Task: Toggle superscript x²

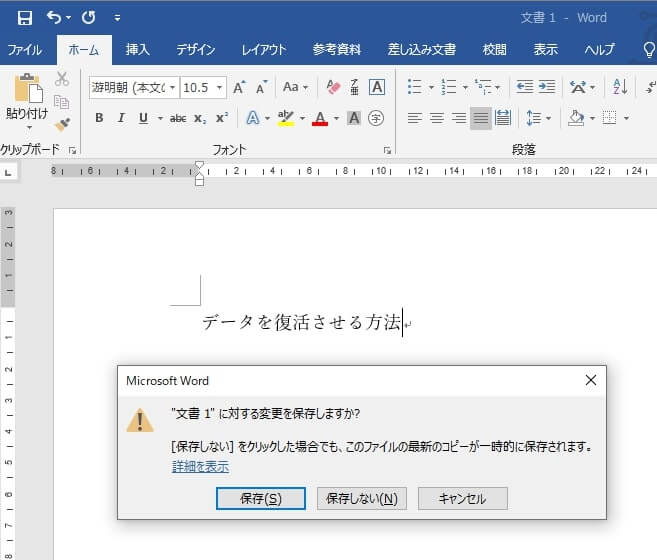Action: coord(222,118)
